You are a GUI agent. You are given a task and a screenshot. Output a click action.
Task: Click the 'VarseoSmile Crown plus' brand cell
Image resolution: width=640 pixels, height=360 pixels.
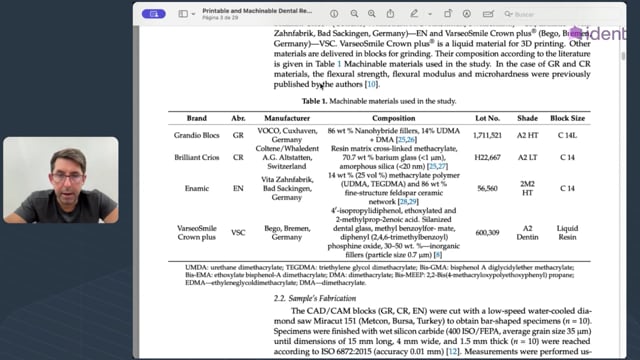(x=196, y=233)
